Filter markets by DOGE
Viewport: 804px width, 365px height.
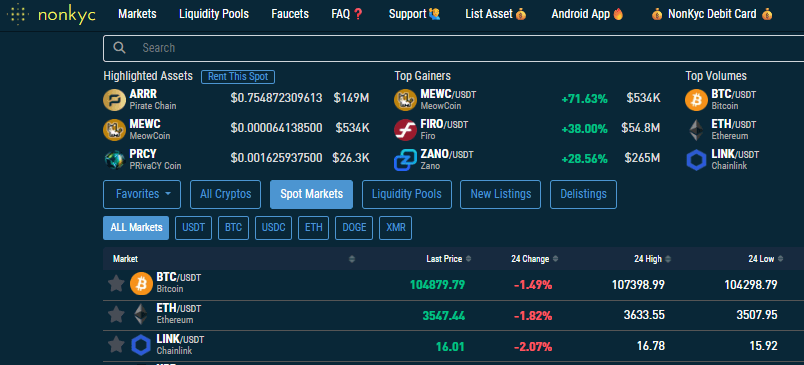354,228
